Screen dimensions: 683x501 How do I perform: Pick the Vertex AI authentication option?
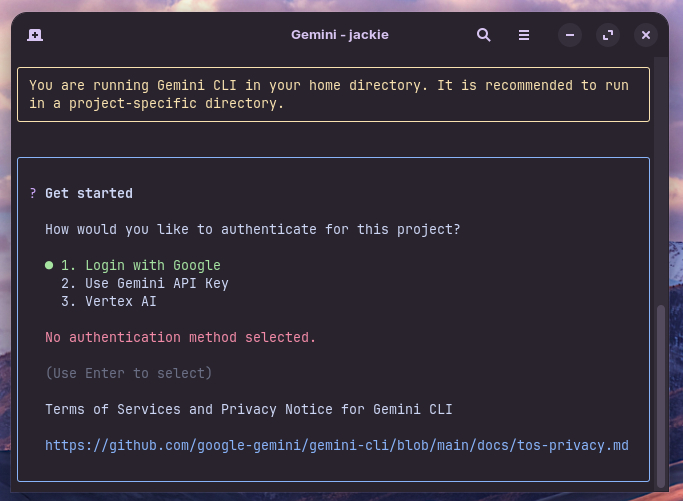tap(108, 302)
